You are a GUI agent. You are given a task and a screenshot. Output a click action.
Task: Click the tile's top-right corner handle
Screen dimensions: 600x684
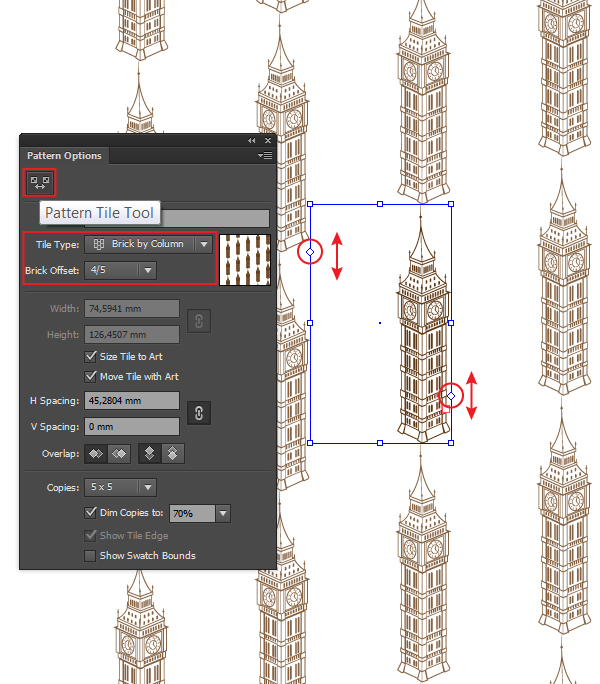click(x=451, y=204)
